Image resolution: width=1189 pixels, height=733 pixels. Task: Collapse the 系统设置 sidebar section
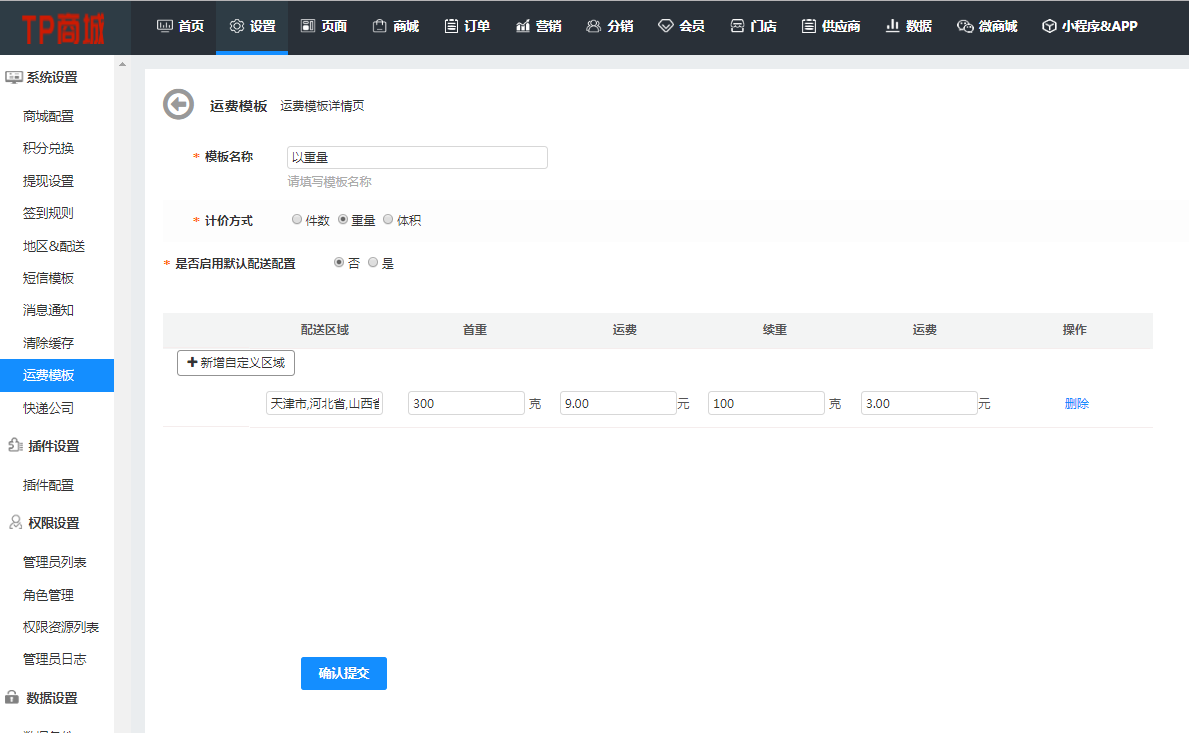(x=42, y=77)
